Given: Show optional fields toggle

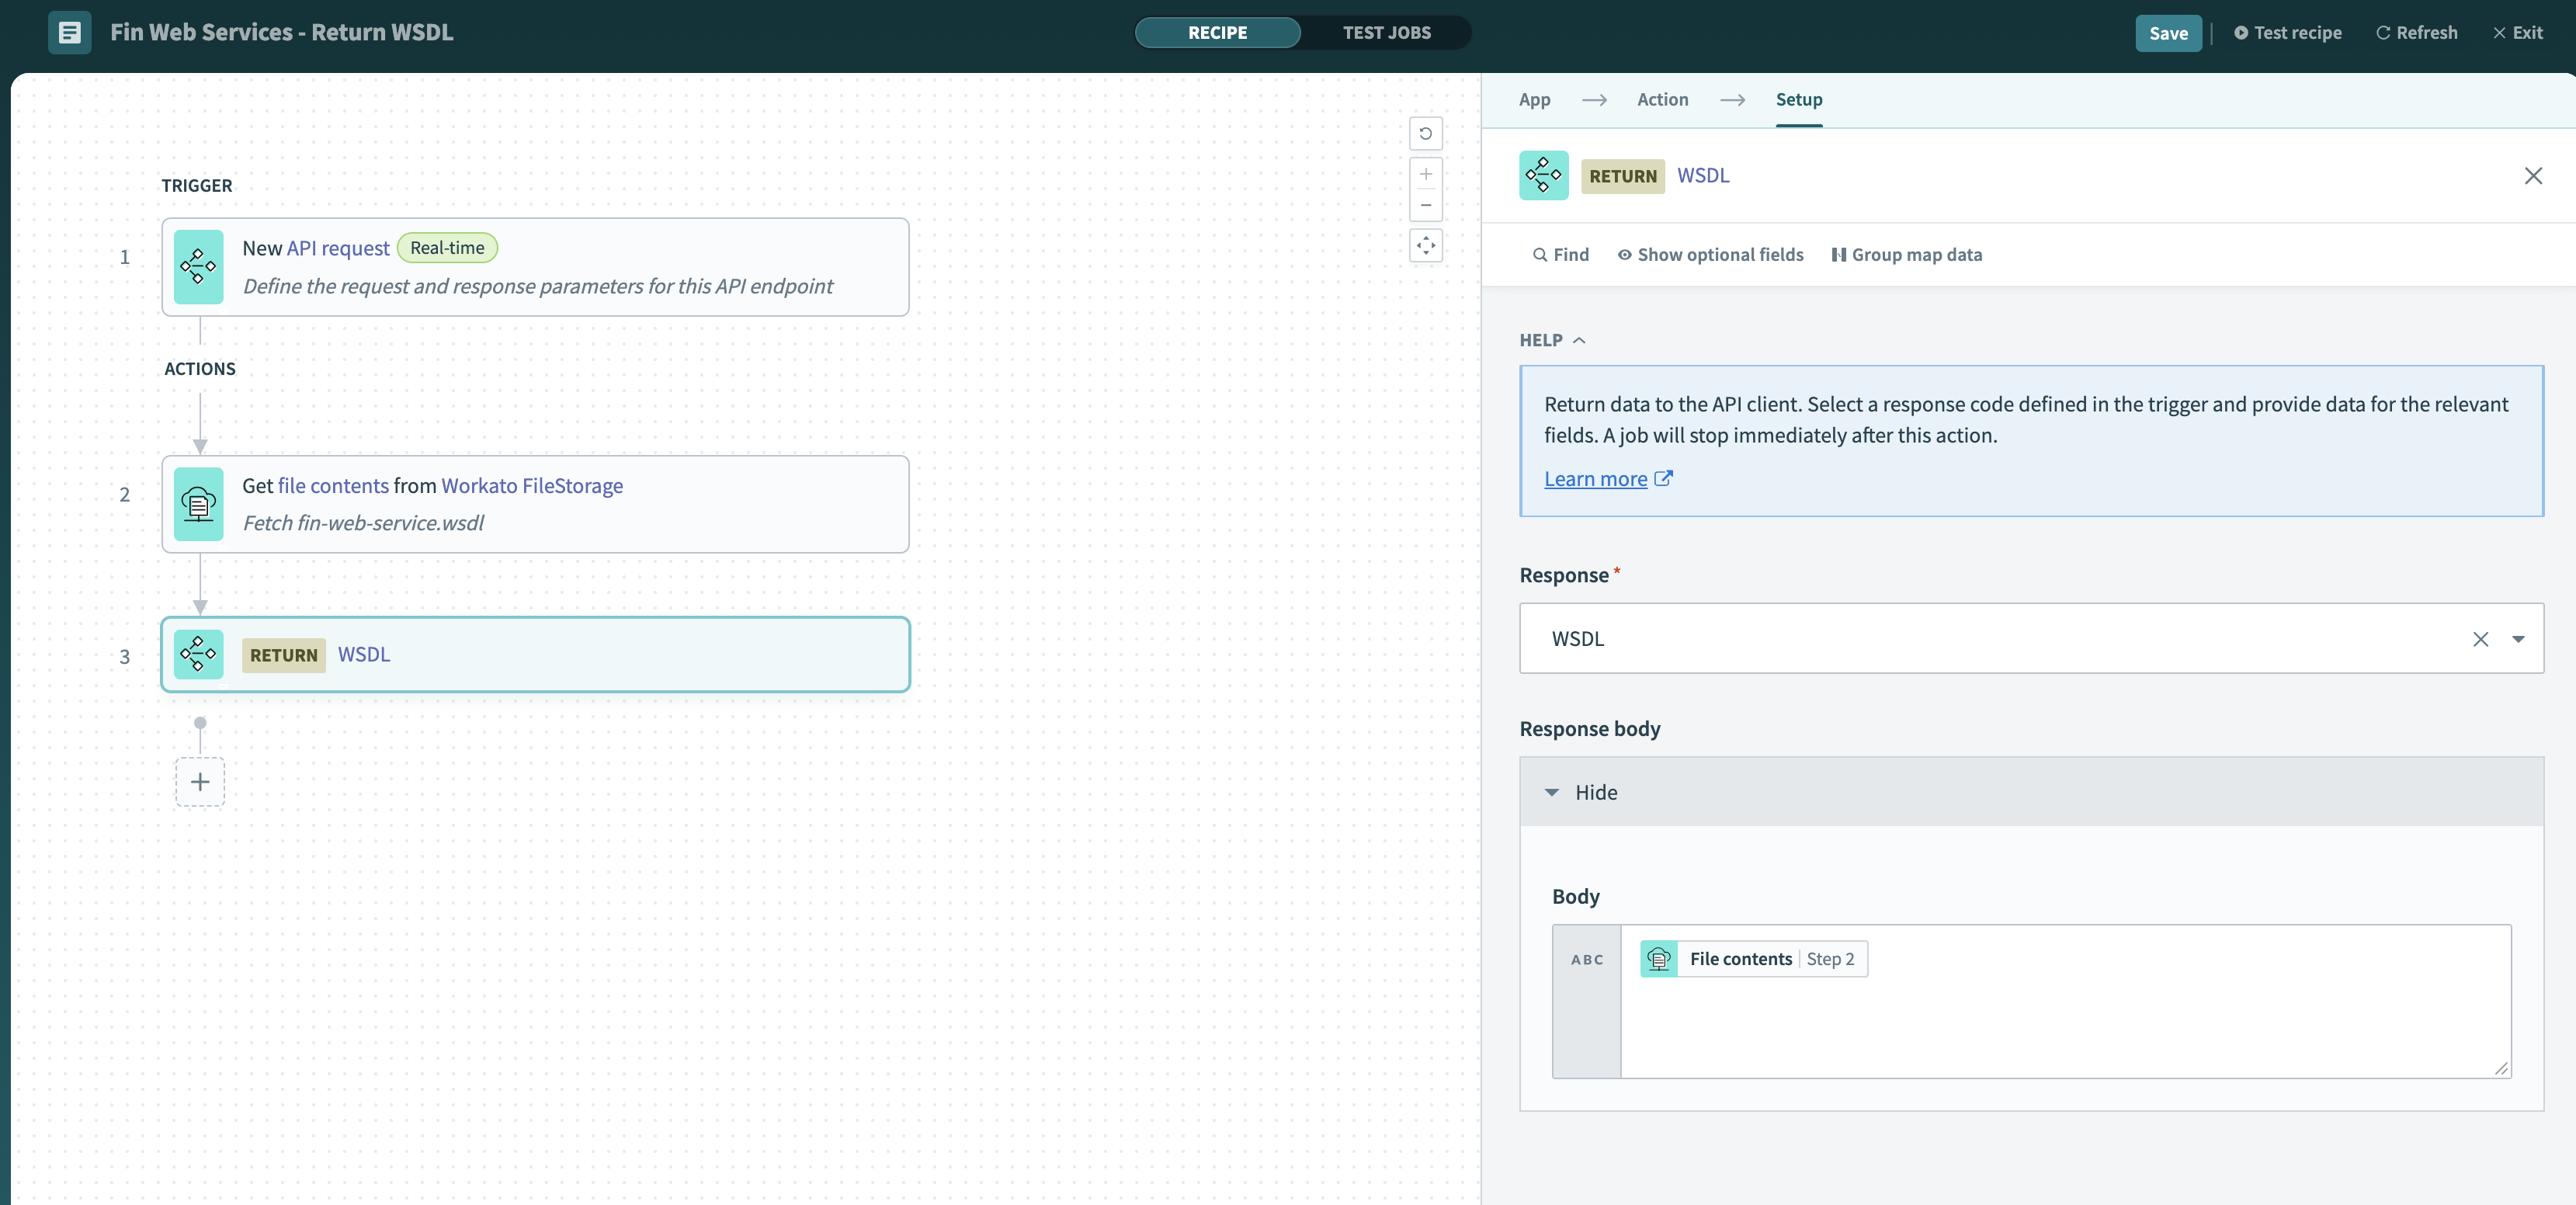Looking at the screenshot, I should tap(1710, 255).
